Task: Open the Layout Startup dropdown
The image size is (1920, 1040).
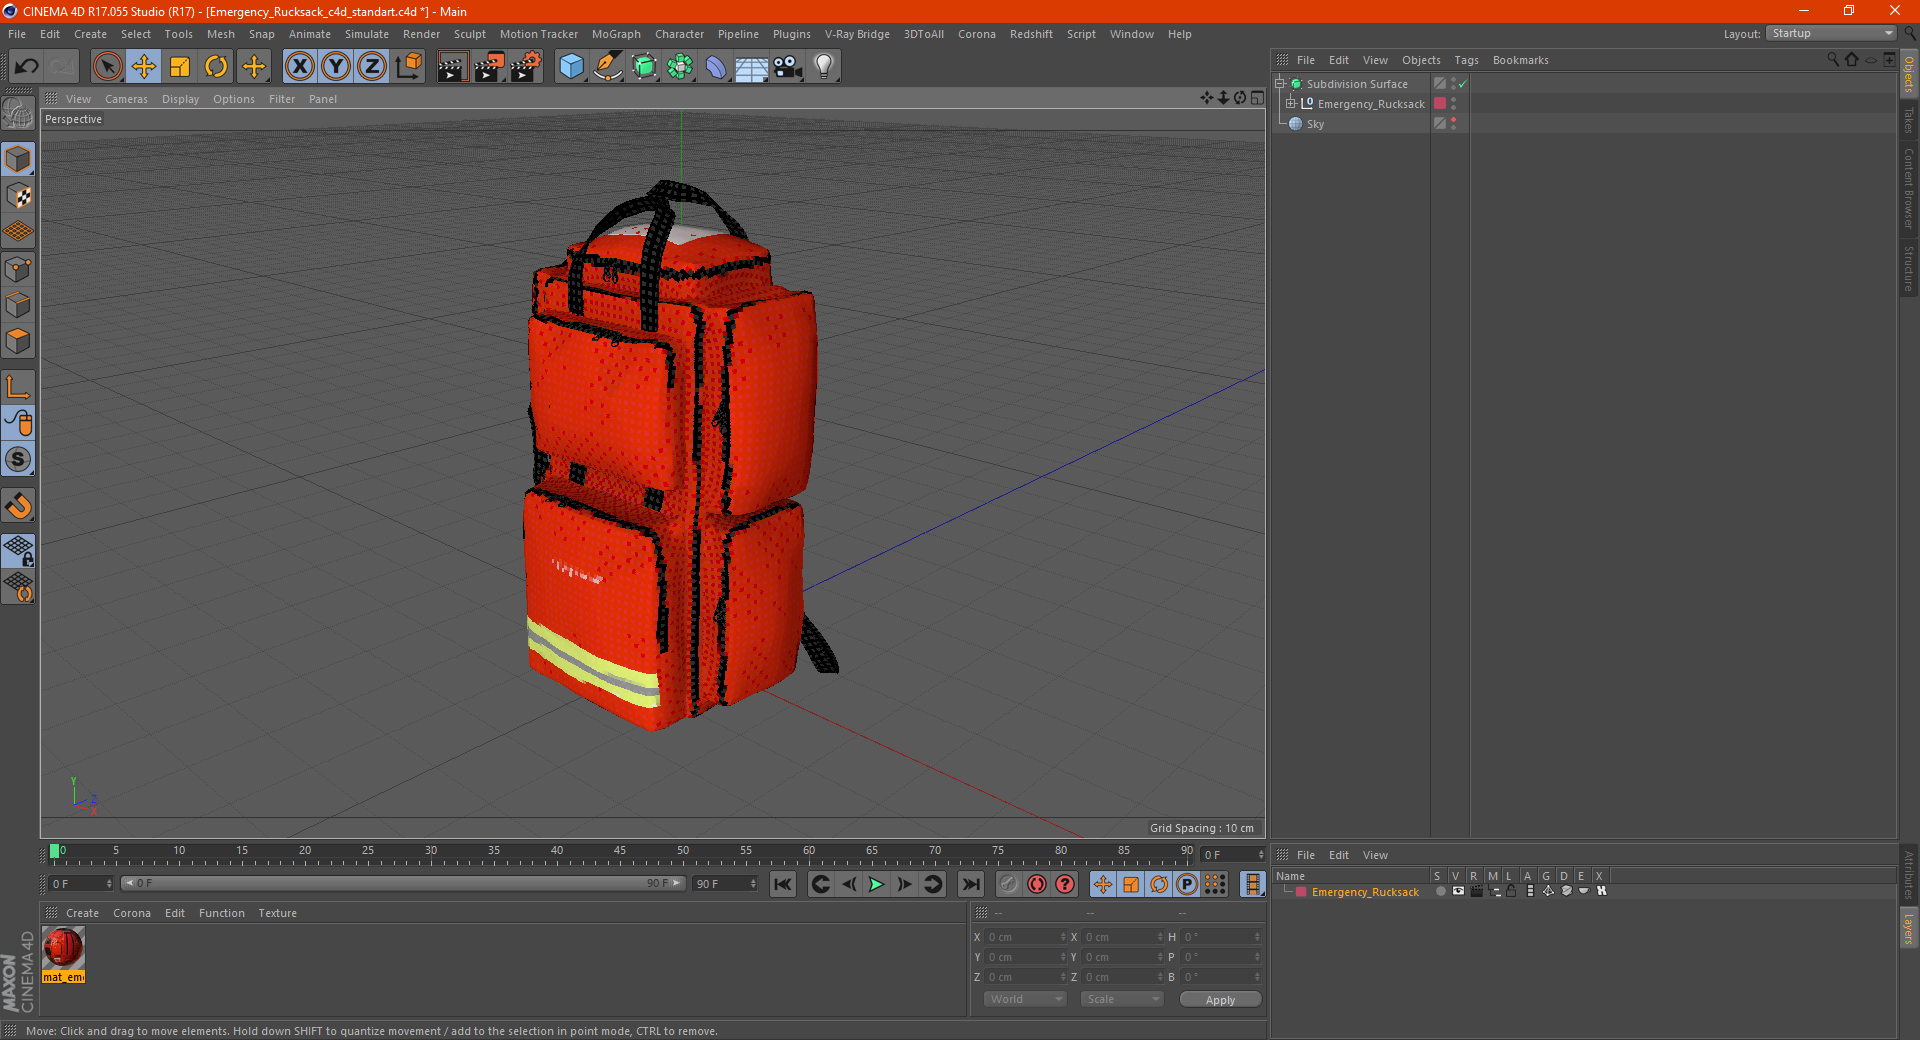Action: [1831, 33]
